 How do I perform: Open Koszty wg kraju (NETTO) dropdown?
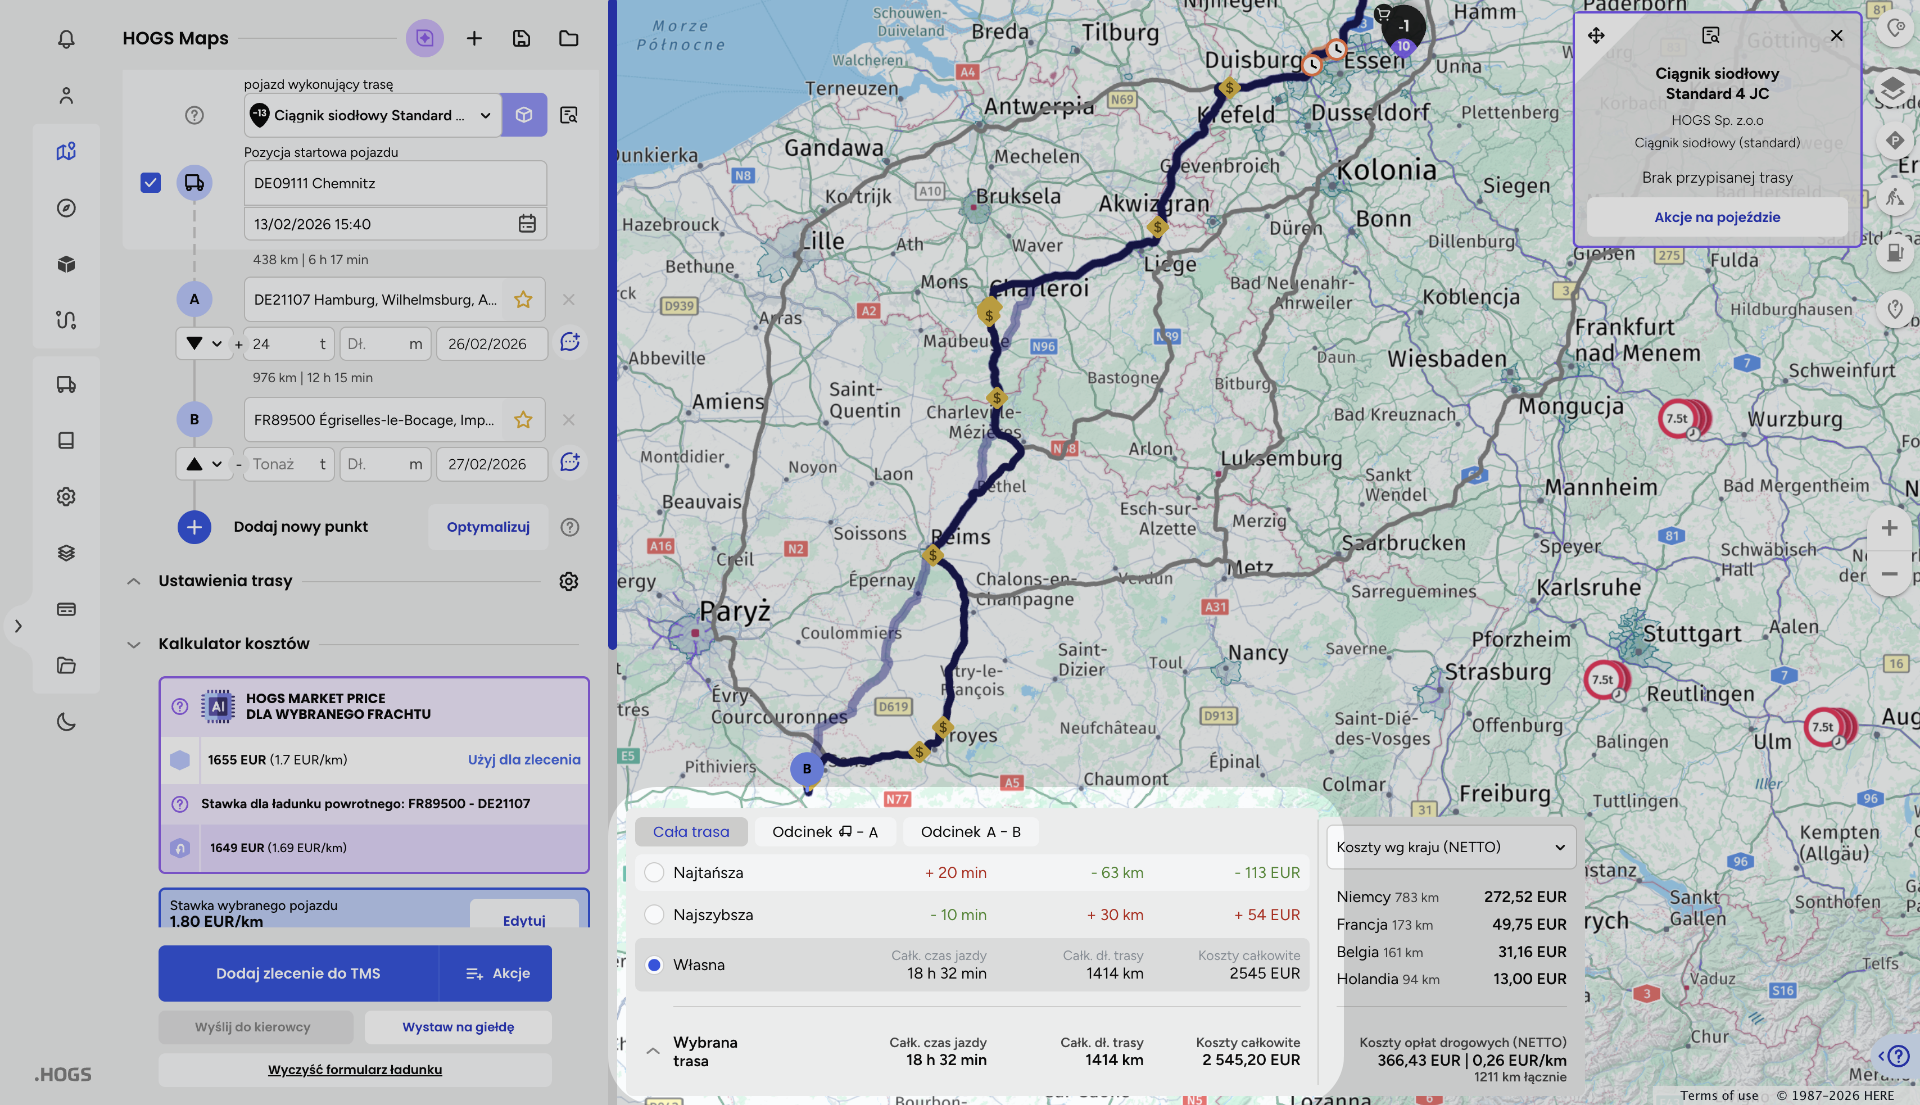[x=1451, y=847]
